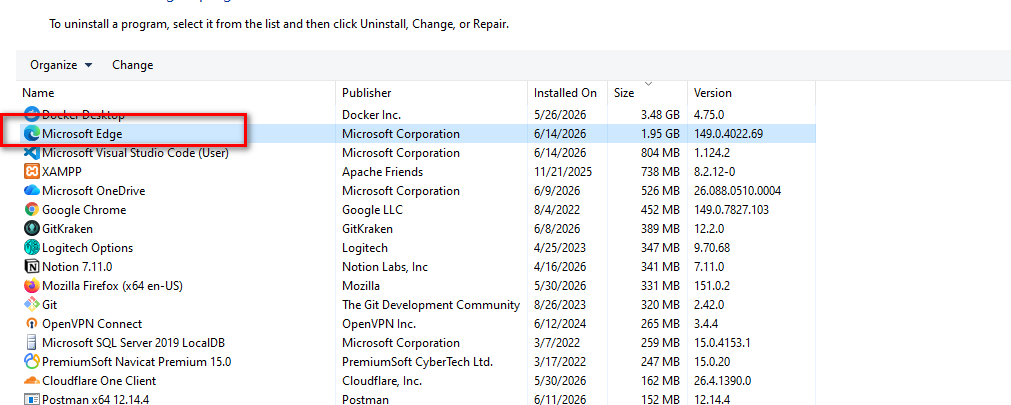Screen dimensions: 1011x405
Task: Click the Navicat Premium icon
Action: tap(32, 361)
